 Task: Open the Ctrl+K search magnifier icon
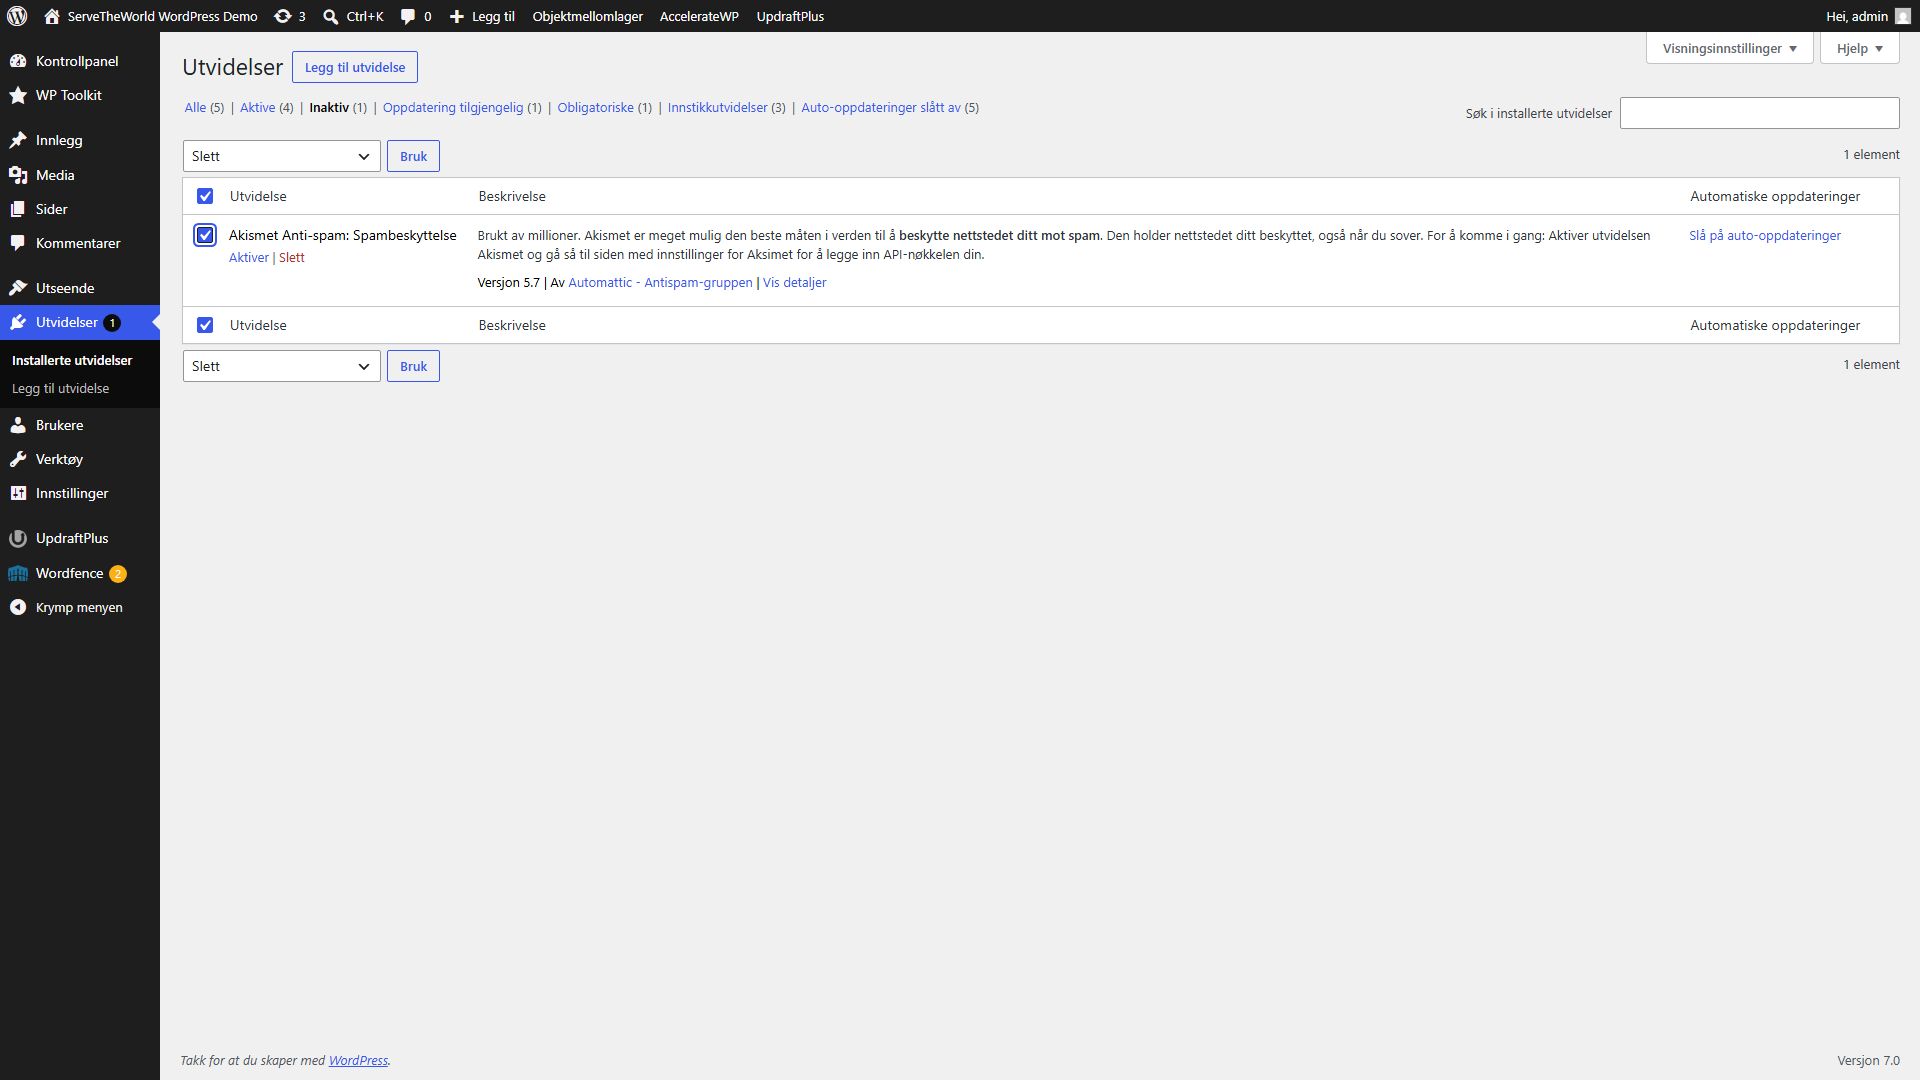click(330, 16)
